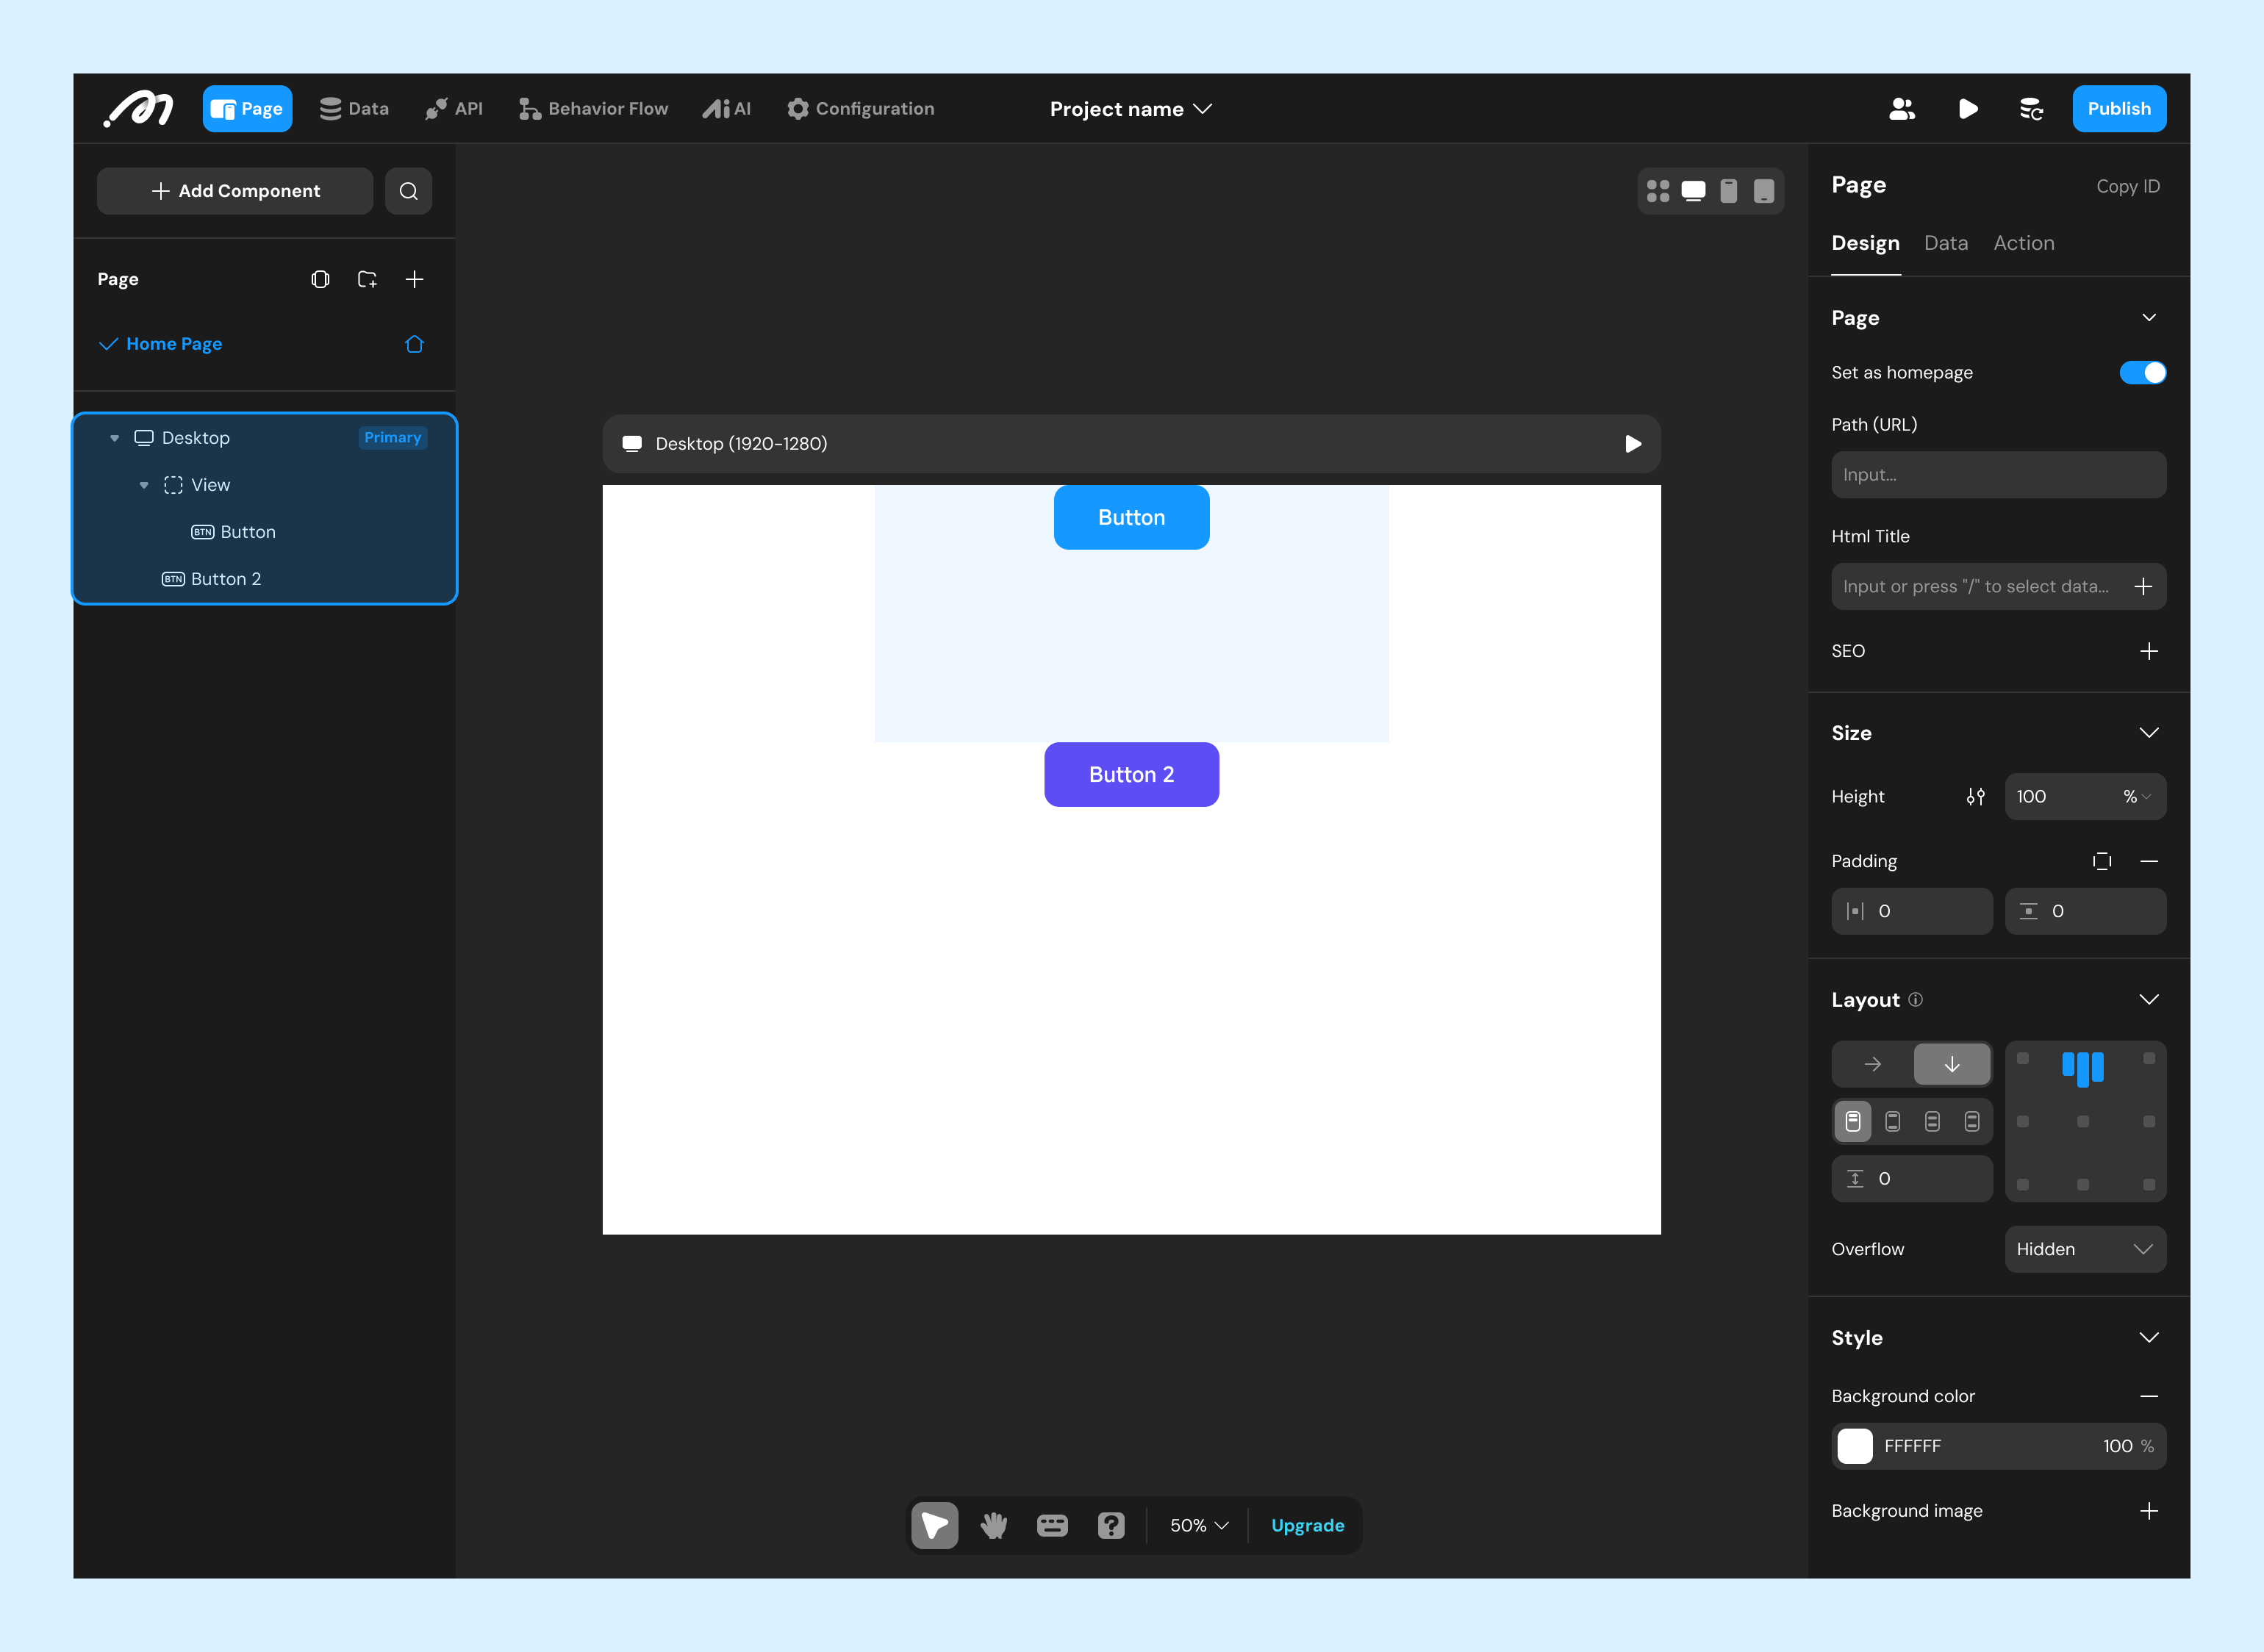The width and height of the screenshot is (2264, 1652).
Task: Click the individual padding sides icon
Action: pyautogui.click(x=2102, y=861)
